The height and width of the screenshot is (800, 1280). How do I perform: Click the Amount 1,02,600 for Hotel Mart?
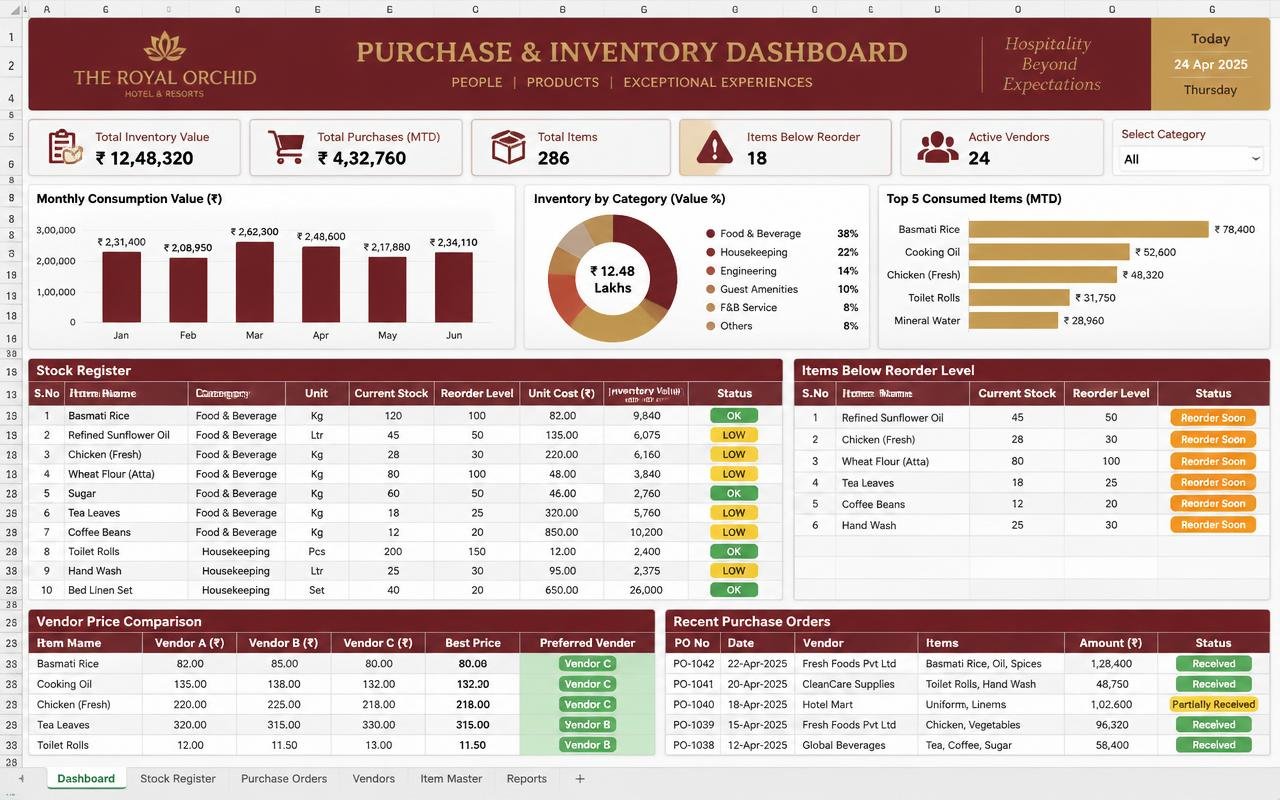[x=1112, y=704]
